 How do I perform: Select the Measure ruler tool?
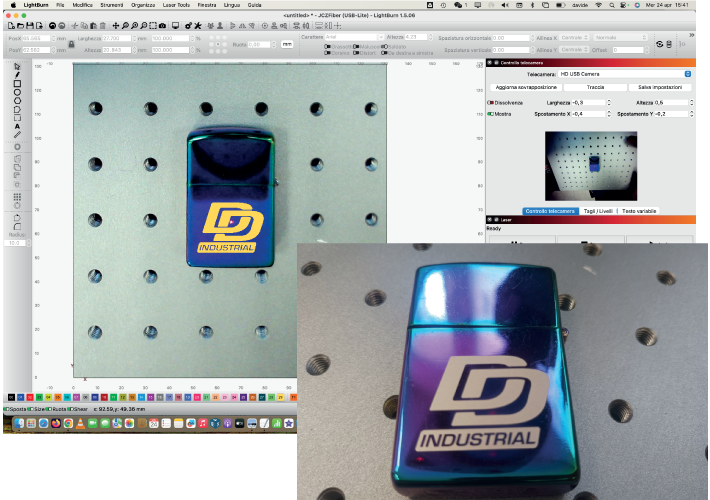pos(17,135)
